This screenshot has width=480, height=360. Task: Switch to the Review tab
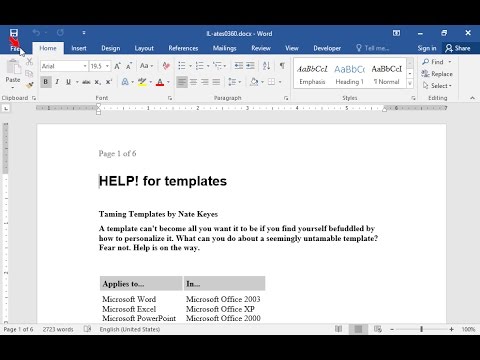[x=261, y=48]
